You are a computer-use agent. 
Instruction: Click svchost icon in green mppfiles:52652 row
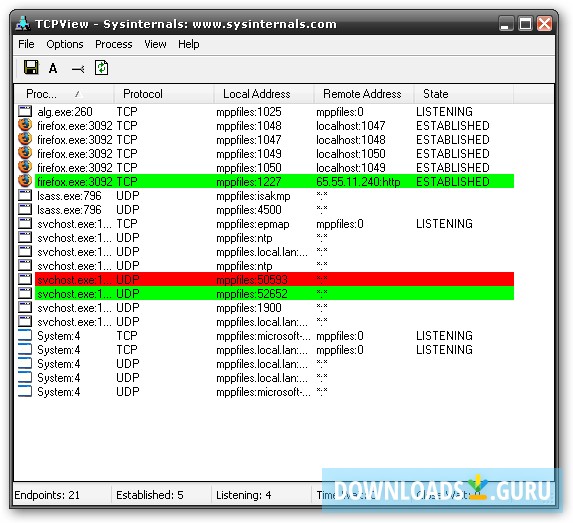coord(25,293)
